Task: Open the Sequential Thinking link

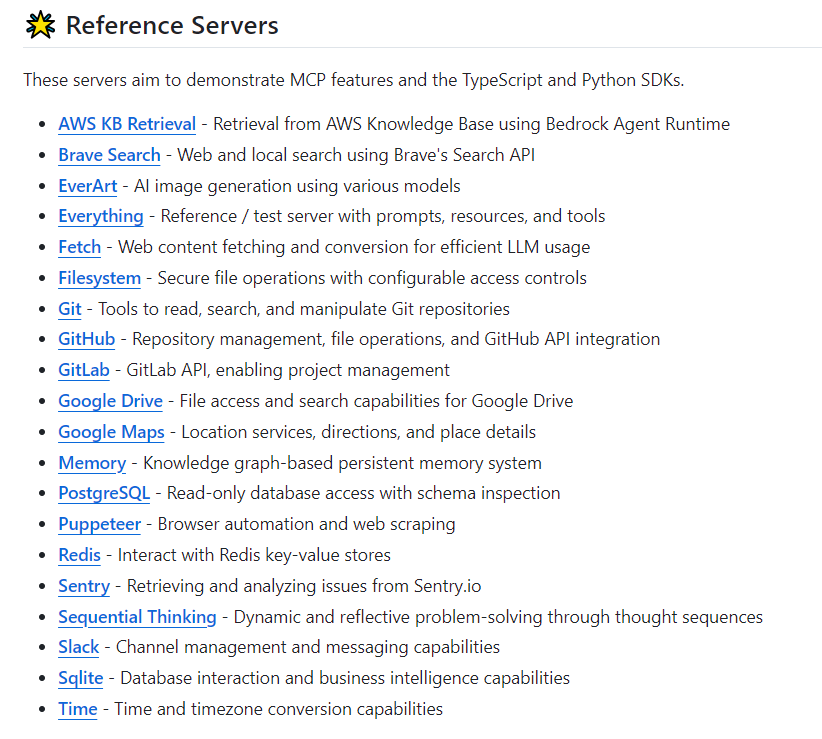Action: click(x=137, y=617)
